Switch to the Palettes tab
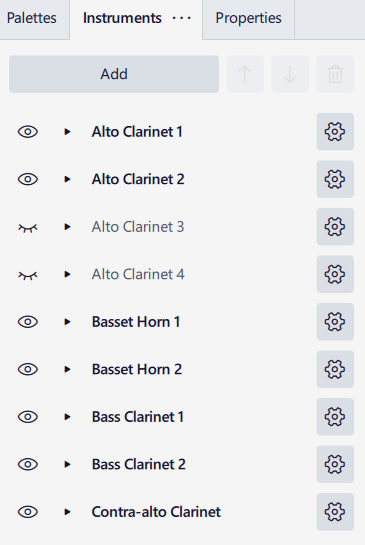Viewport: 365px width, 545px height. click(32, 18)
